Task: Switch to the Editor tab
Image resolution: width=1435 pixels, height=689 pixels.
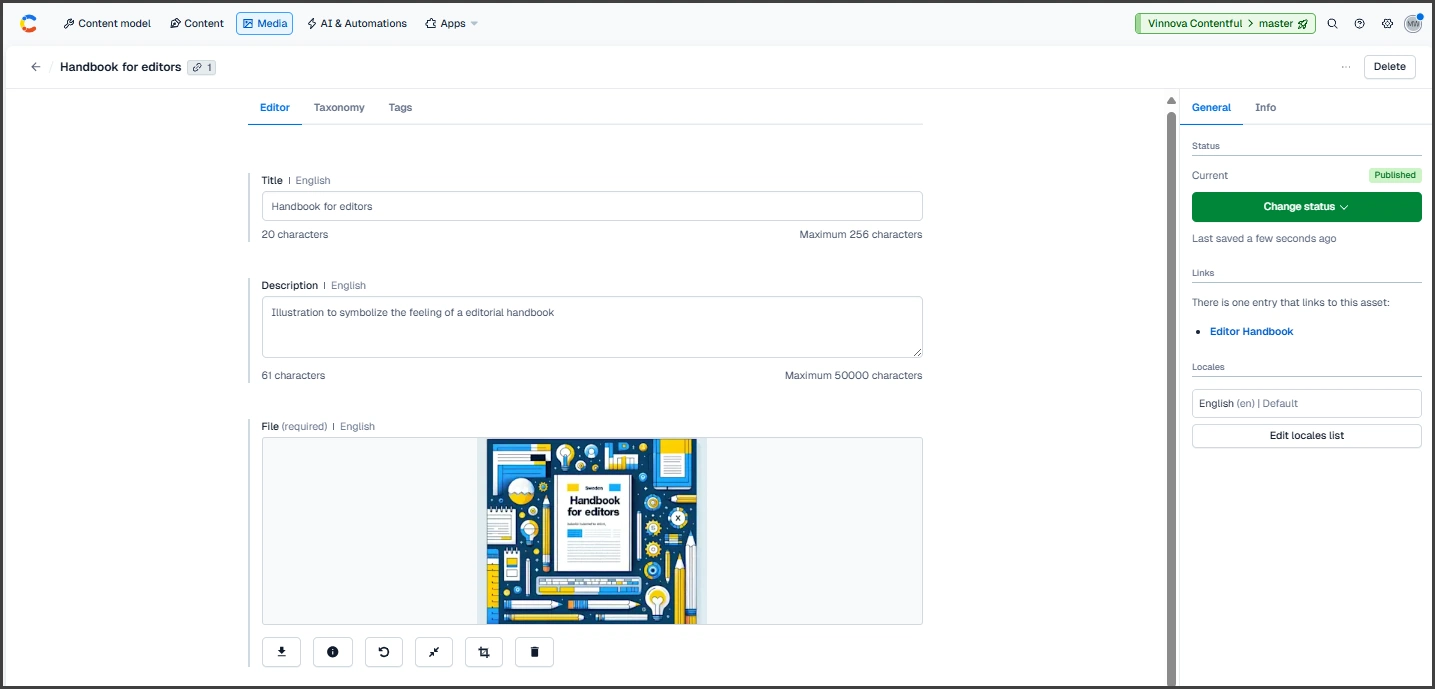Action: pos(275,107)
